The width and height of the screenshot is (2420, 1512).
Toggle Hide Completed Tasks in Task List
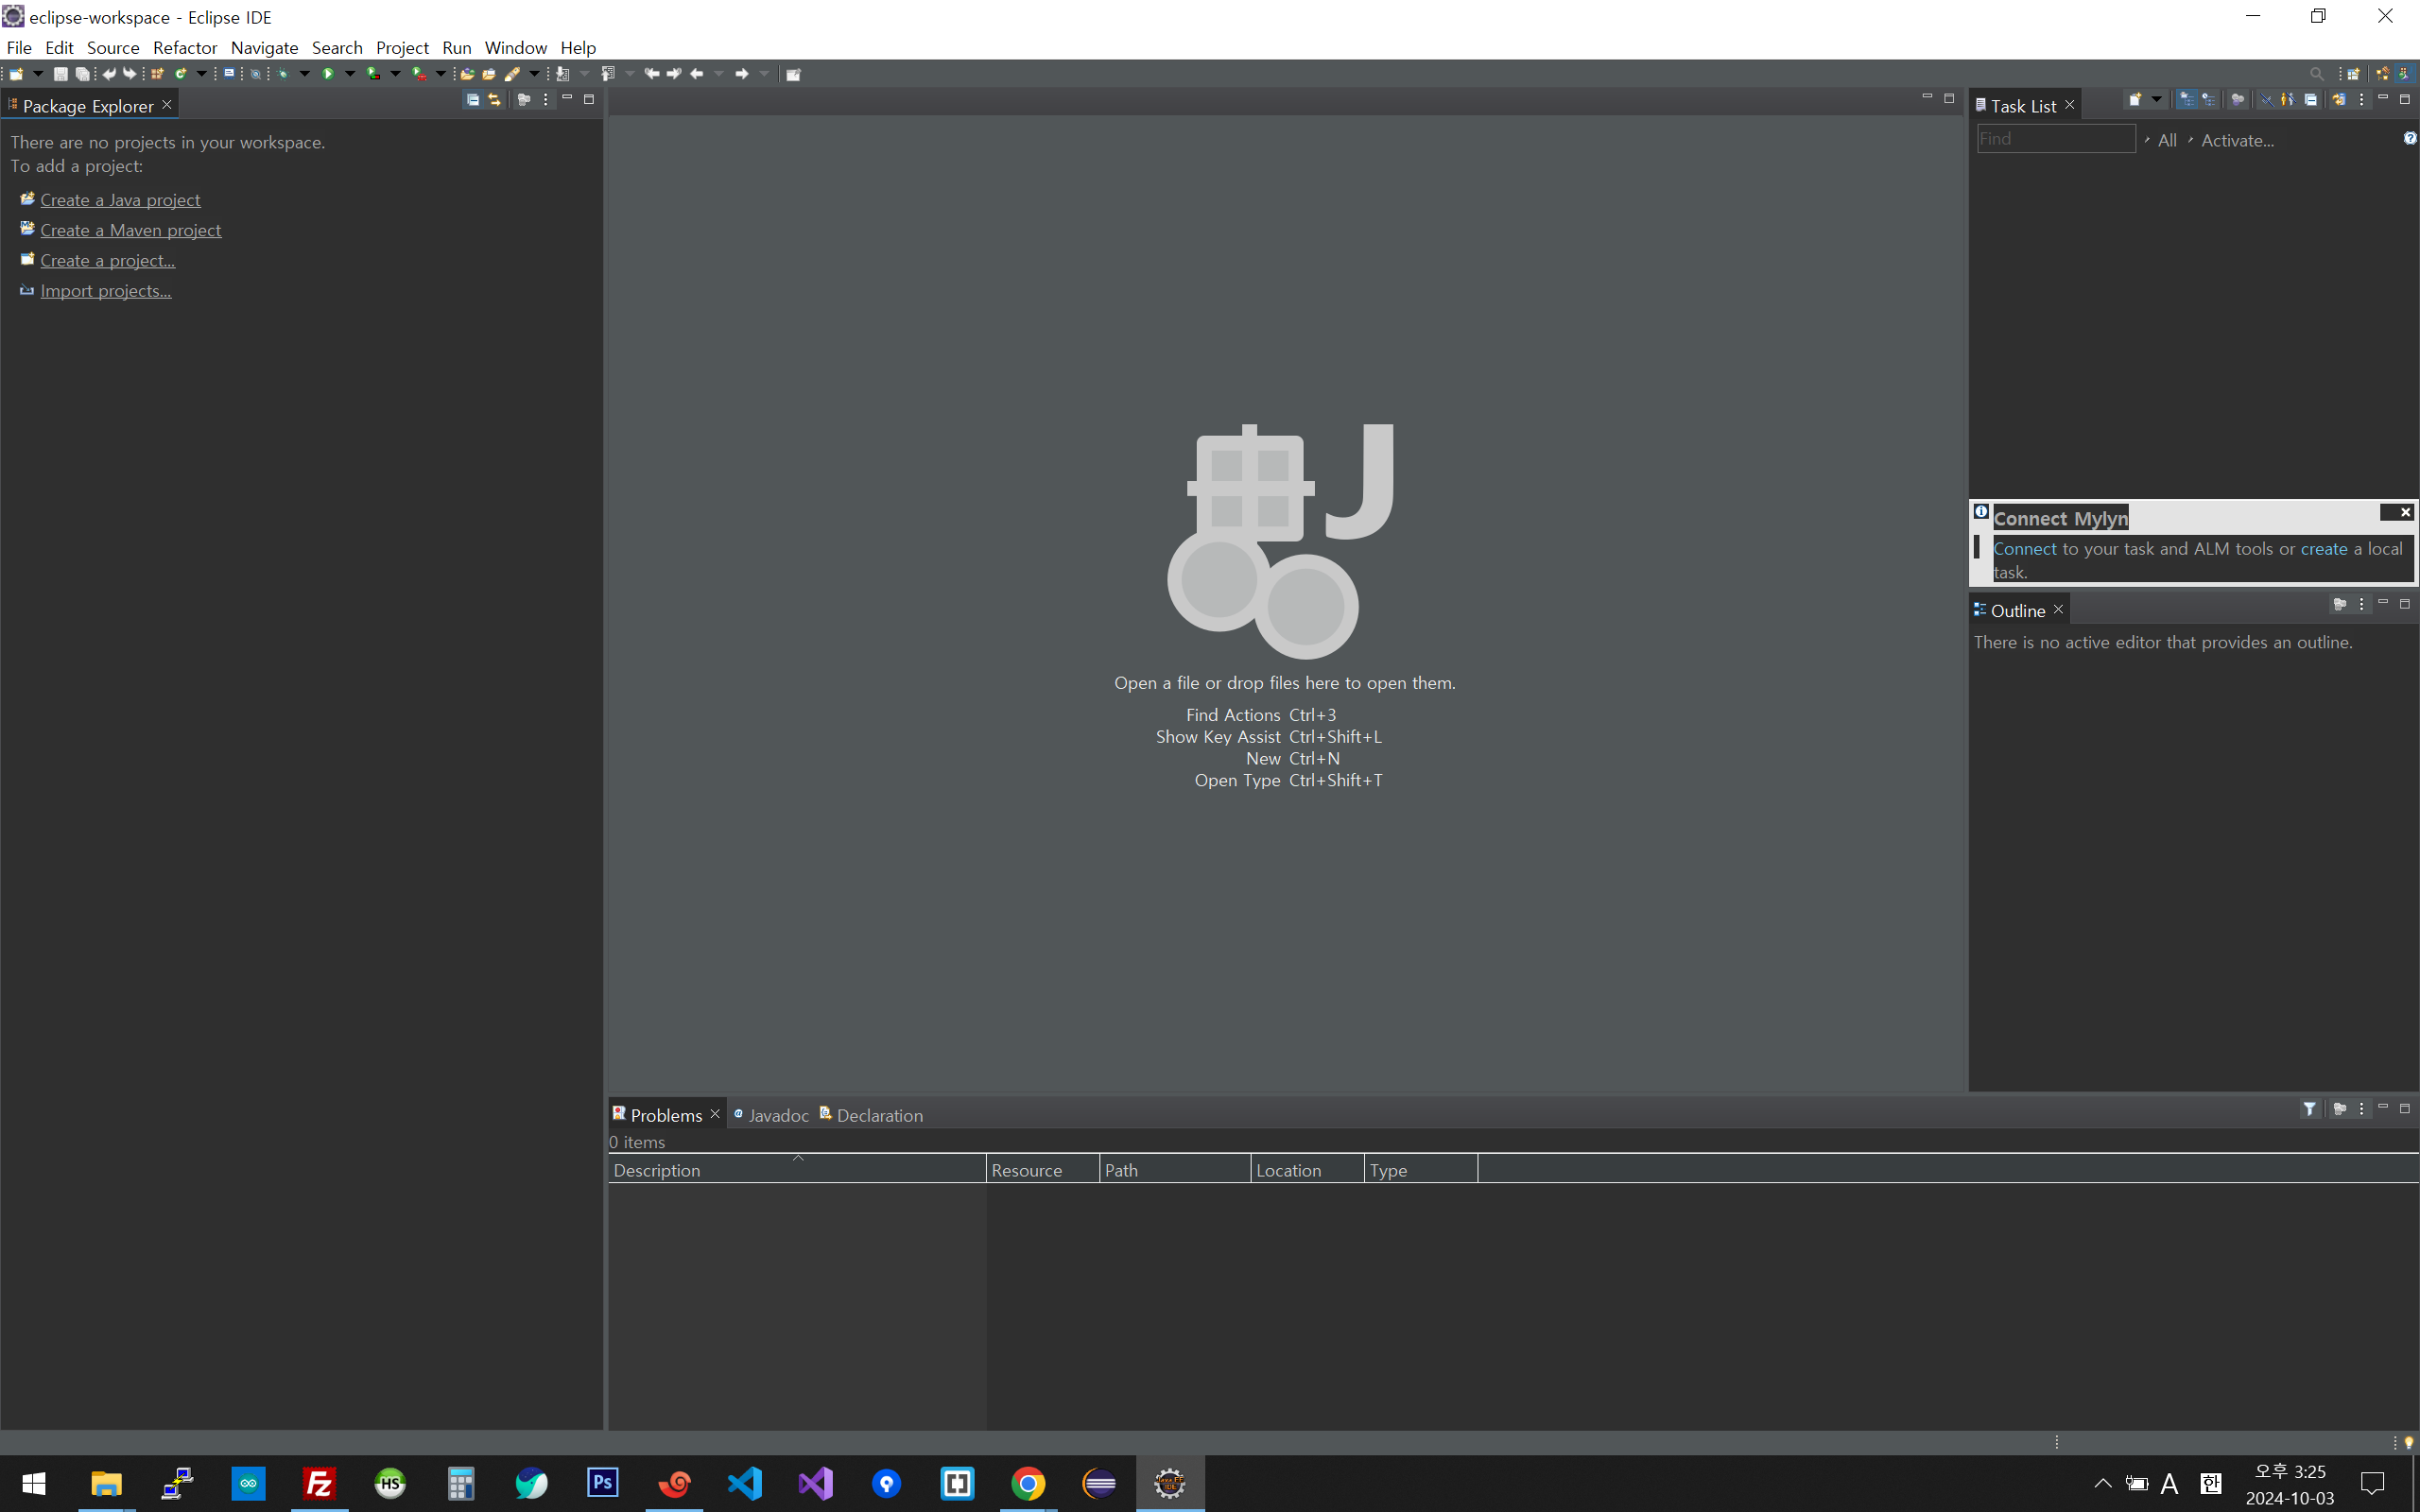(x=2267, y=99)
